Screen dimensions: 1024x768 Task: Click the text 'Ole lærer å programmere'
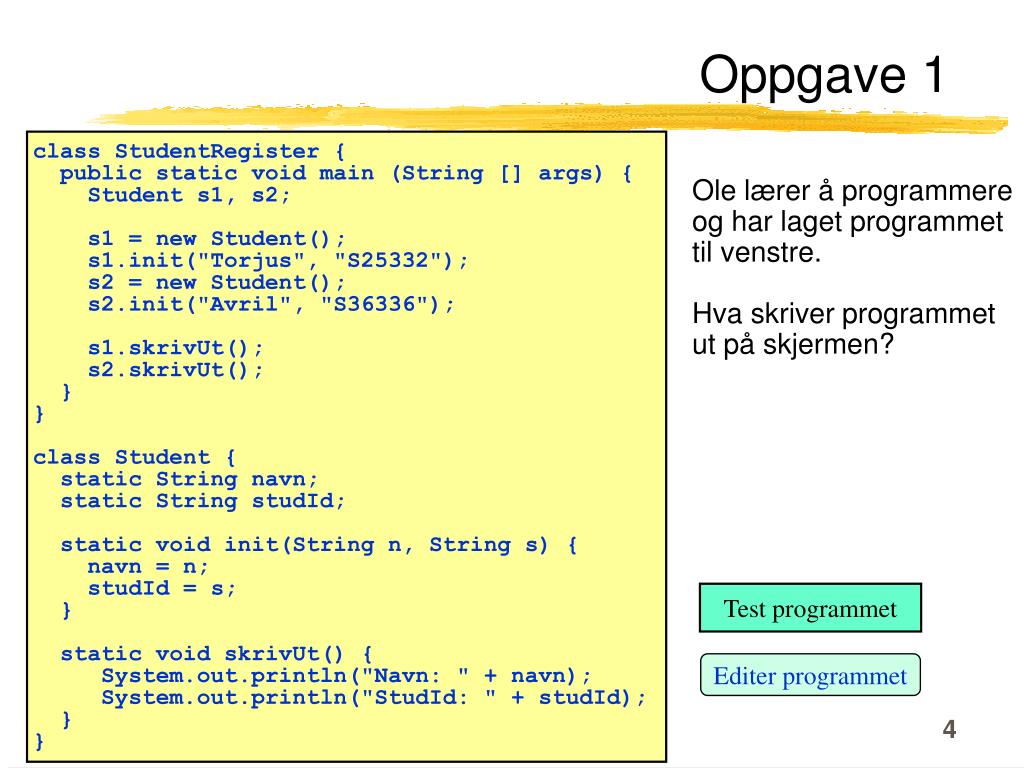tap(852, 192)
